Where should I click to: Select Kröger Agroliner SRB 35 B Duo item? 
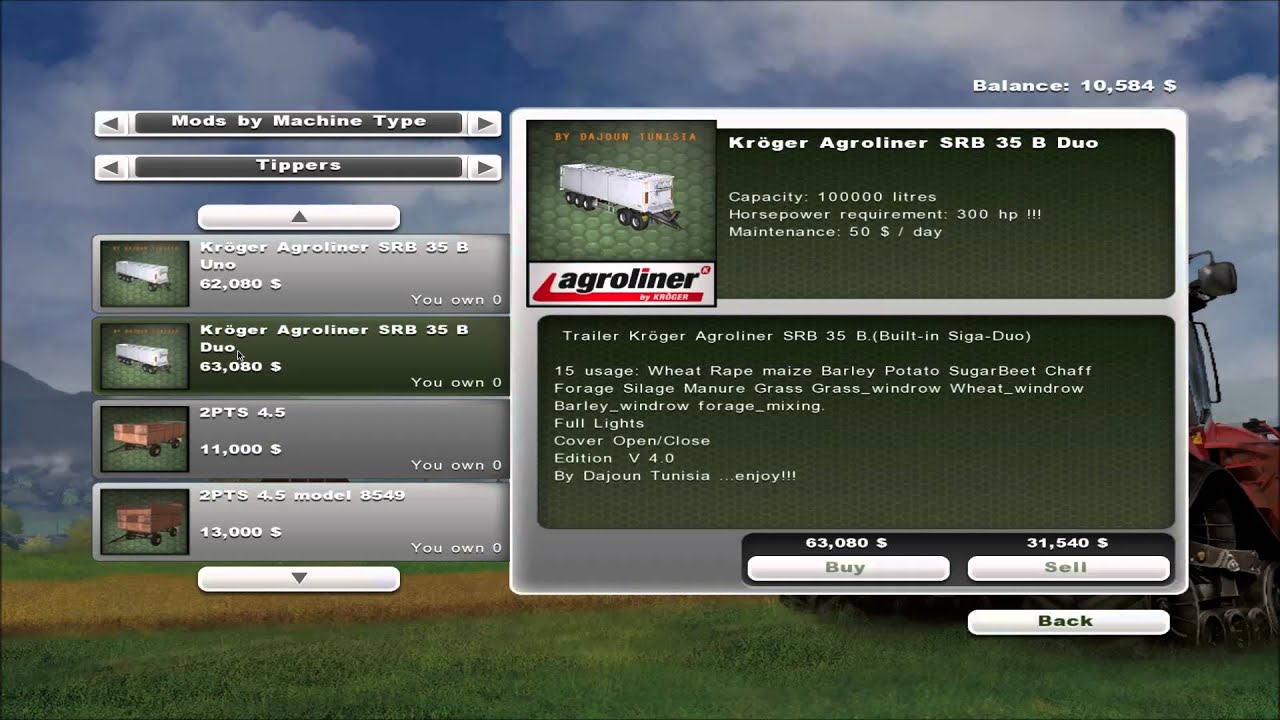click(301, 356)
